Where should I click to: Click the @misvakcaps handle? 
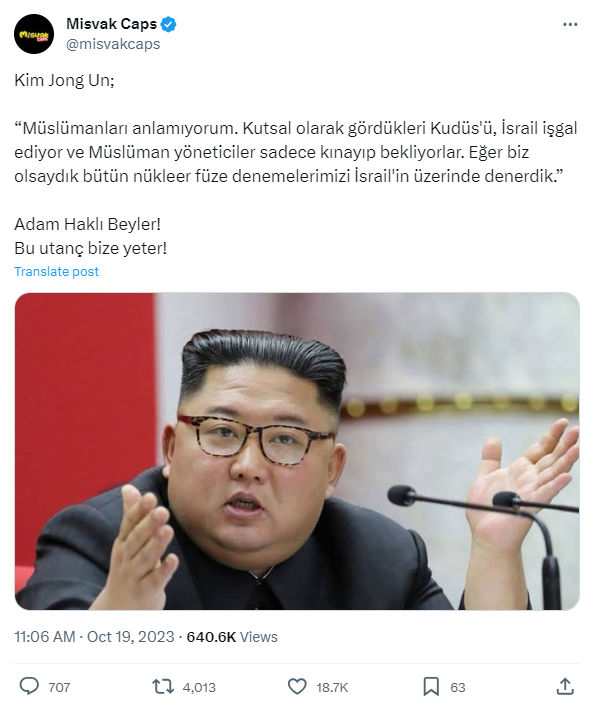[113, 44]
